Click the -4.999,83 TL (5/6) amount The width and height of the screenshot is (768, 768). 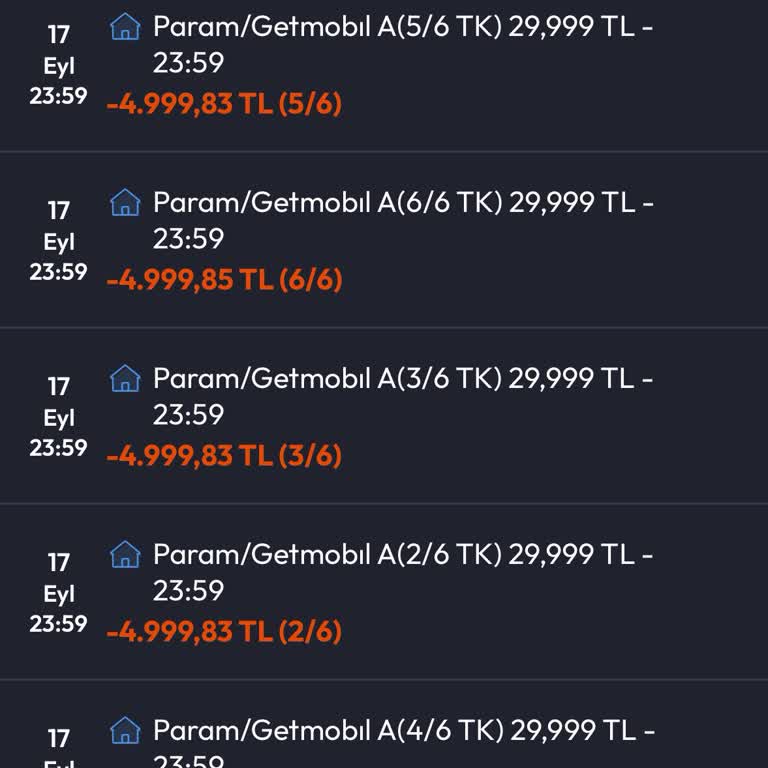coord(224,104)
